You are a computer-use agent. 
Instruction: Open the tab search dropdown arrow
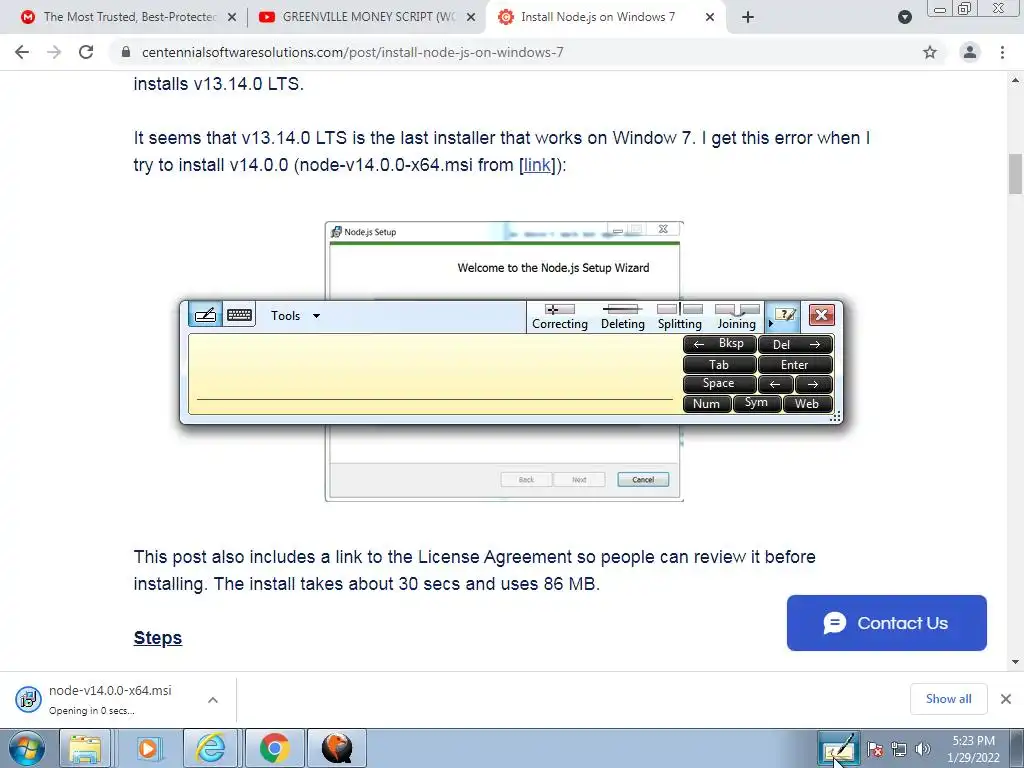[904, 17]
